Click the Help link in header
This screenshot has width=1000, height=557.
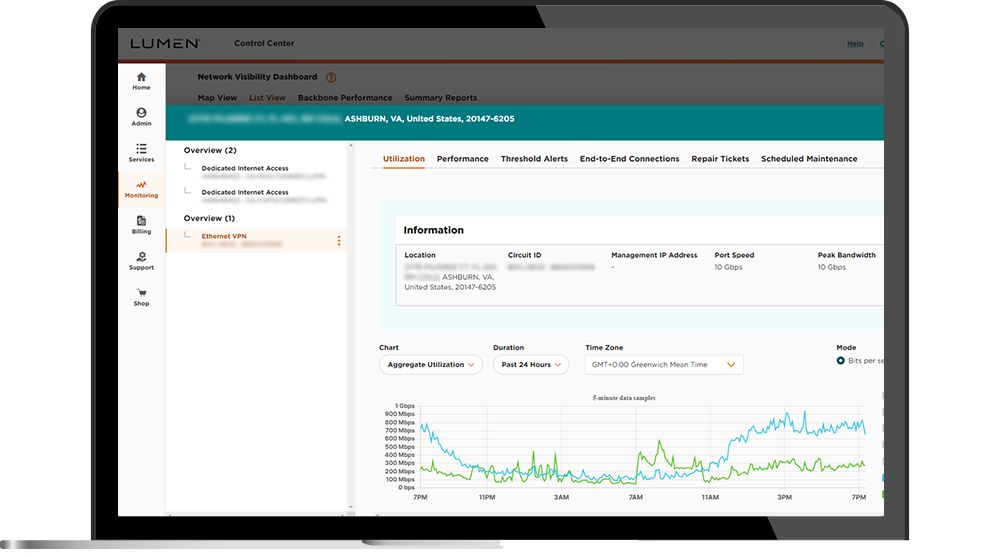(855, 43)
